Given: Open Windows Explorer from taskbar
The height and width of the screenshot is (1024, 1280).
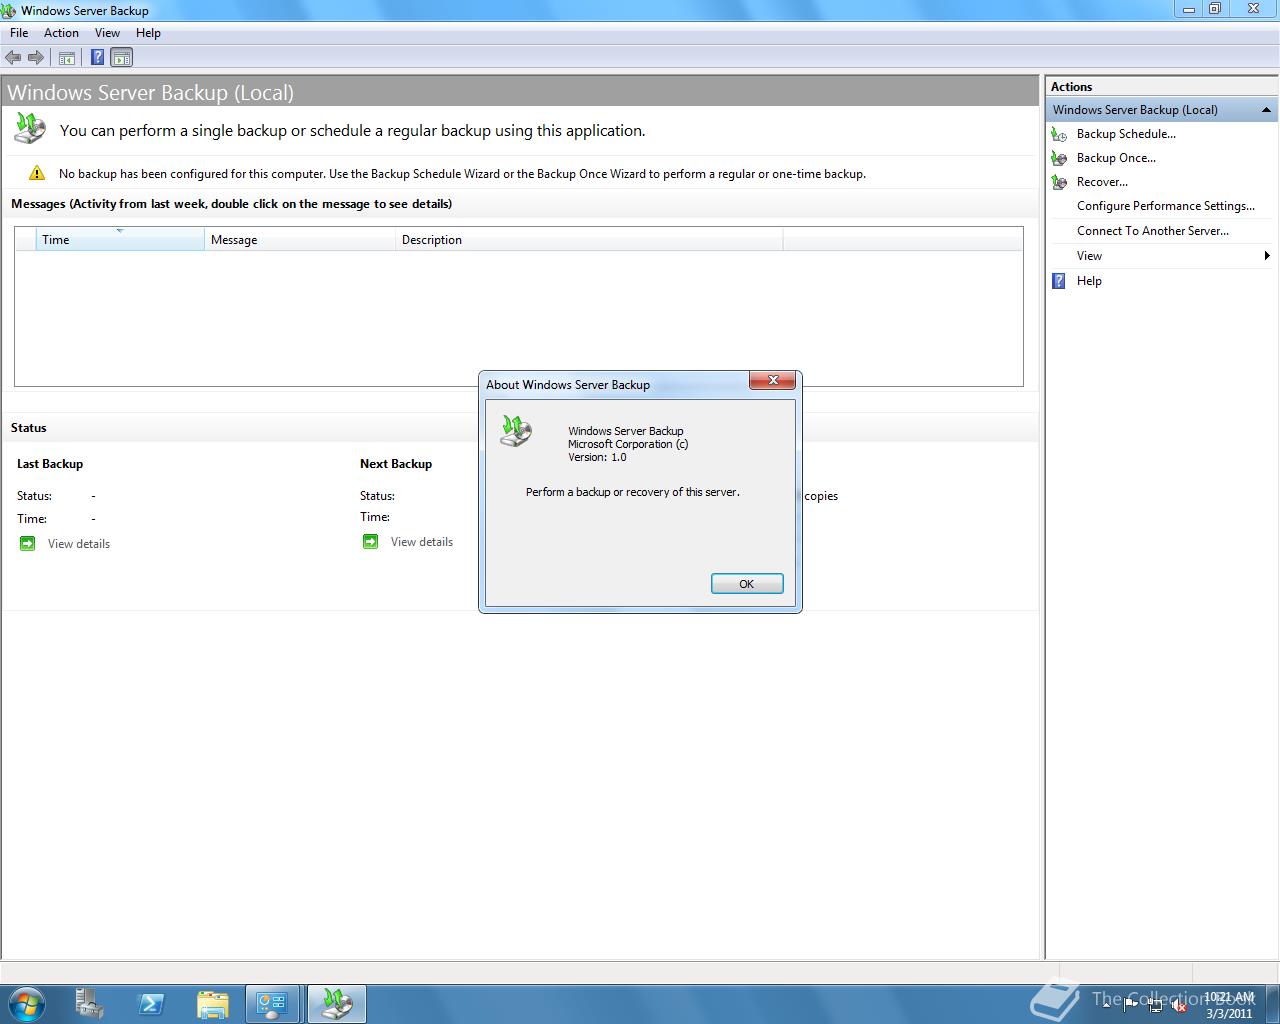Looking at the screenshot, I should [x=213, y=1003].
